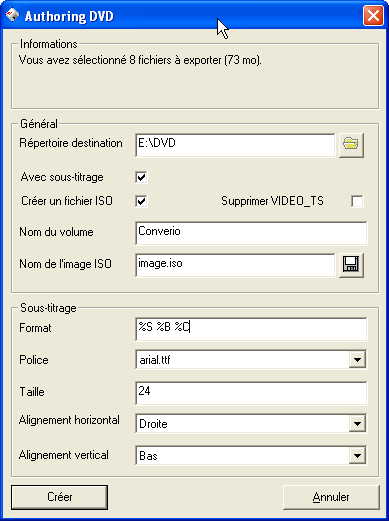Viewport: 389px width, 521px height.
Task: Click the Créer button
Action: point(59,497)
